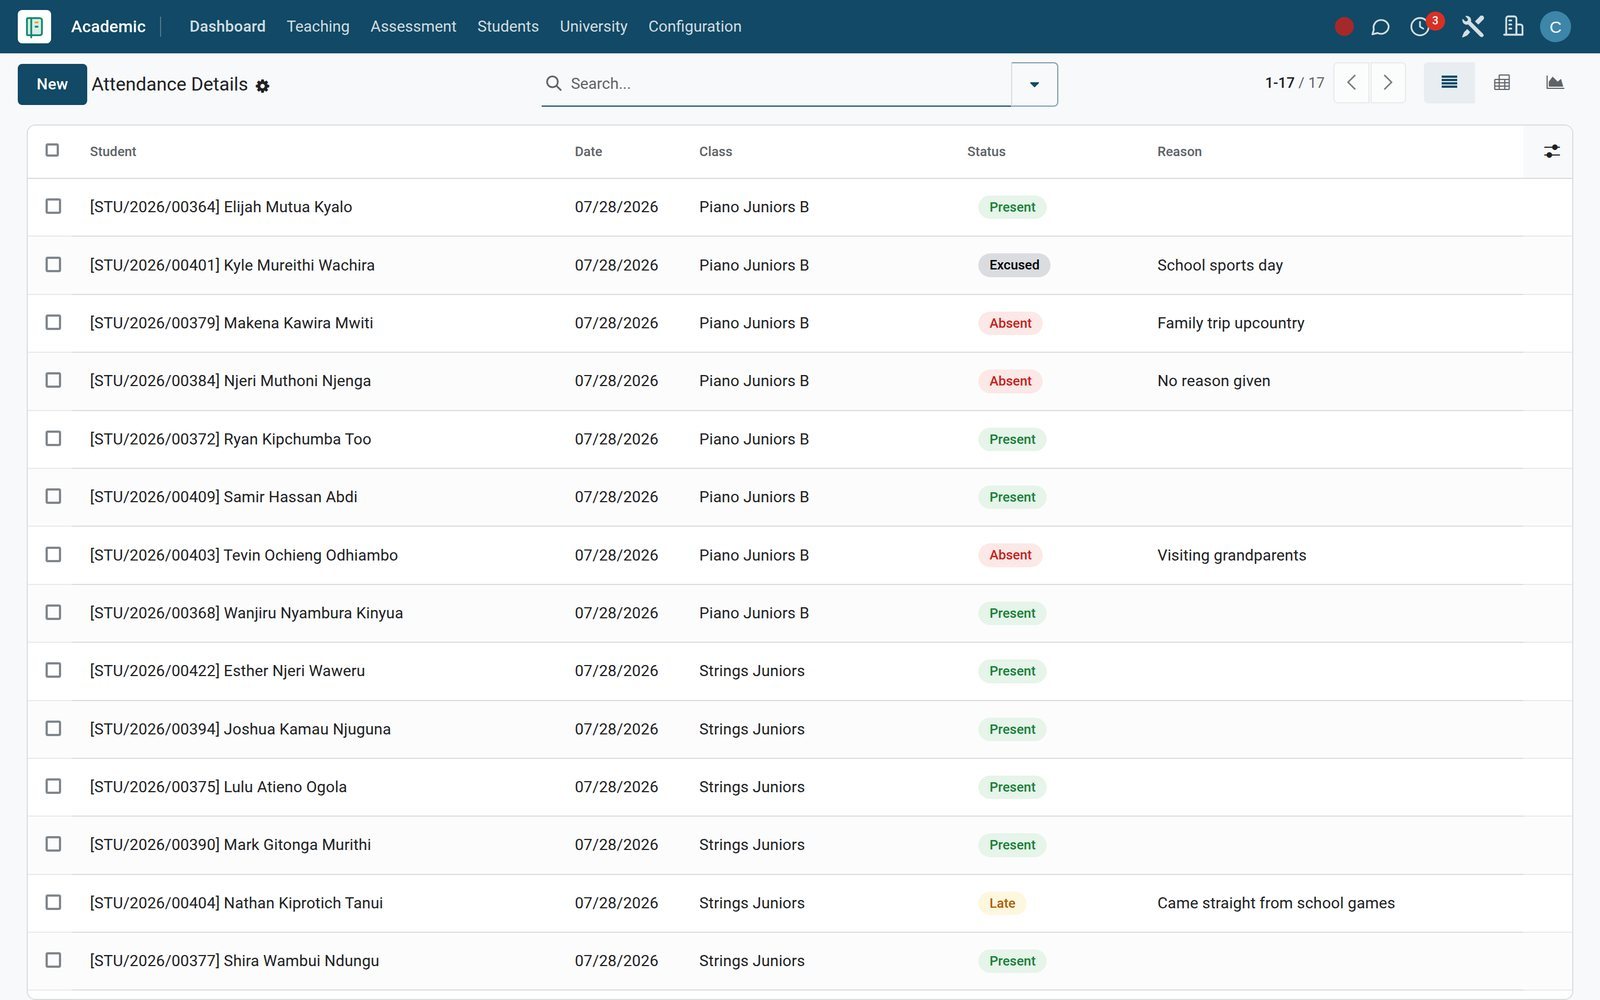
Task: Click the New button
Action: click(x=52, y=84)
